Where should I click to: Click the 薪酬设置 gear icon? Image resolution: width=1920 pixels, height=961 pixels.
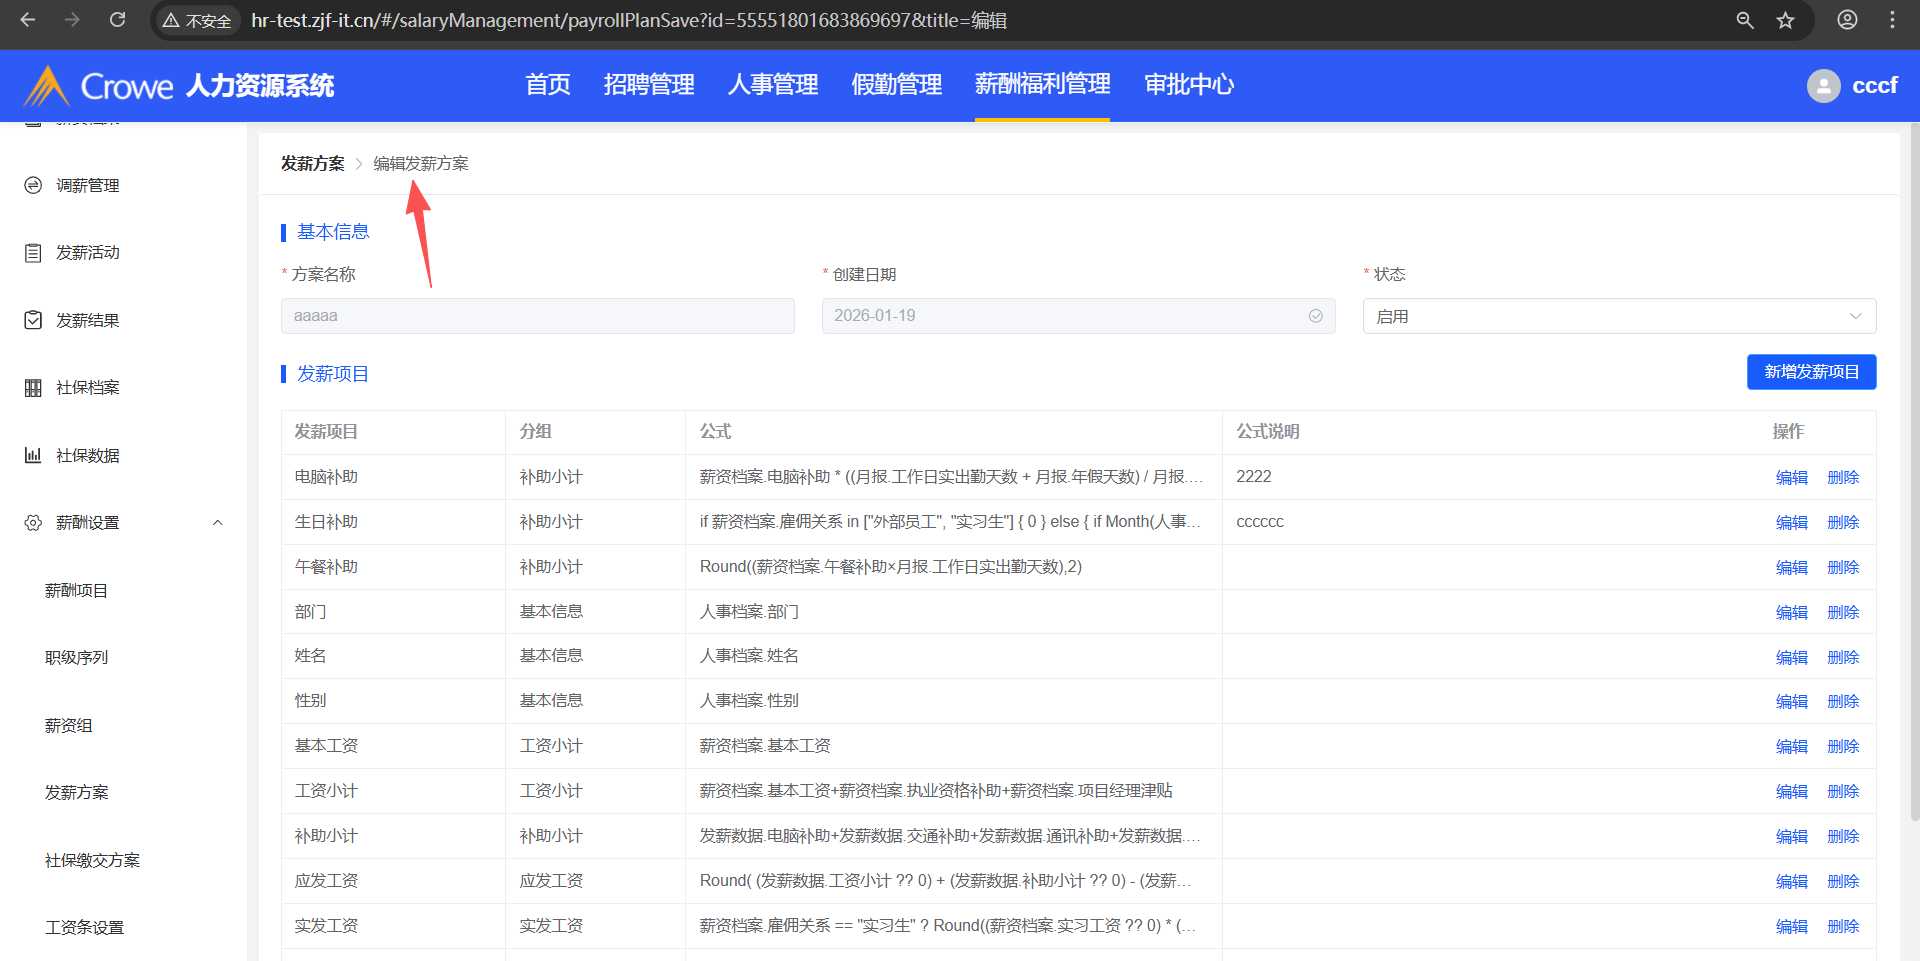[x=33, y=523]
